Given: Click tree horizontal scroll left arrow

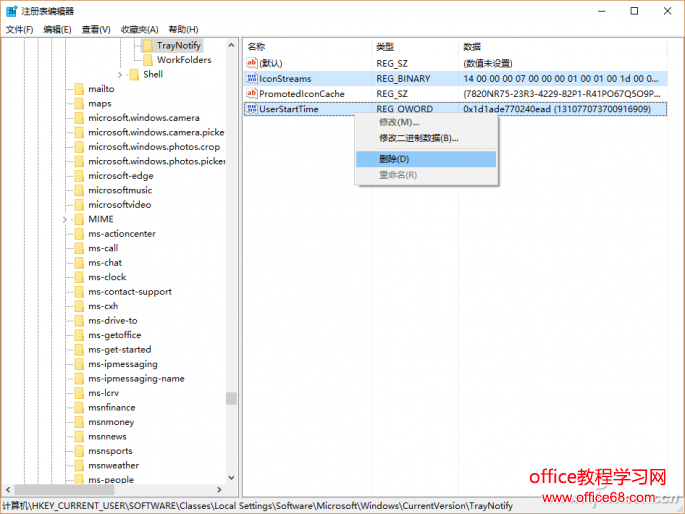Looking at the screenshot, I should pos(8,490).
